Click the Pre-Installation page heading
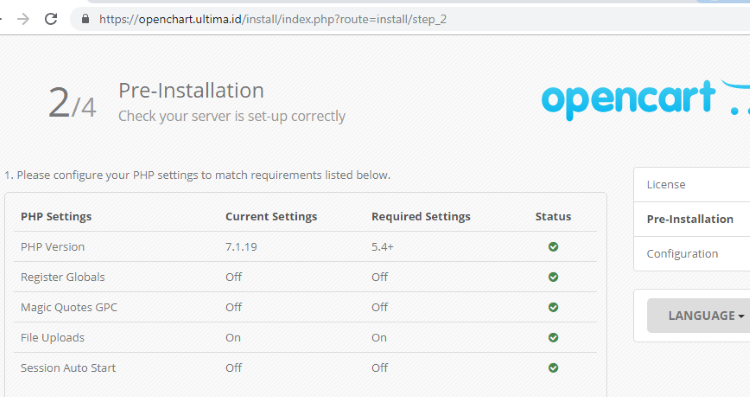750x397 pixels. tap(191, 90)
